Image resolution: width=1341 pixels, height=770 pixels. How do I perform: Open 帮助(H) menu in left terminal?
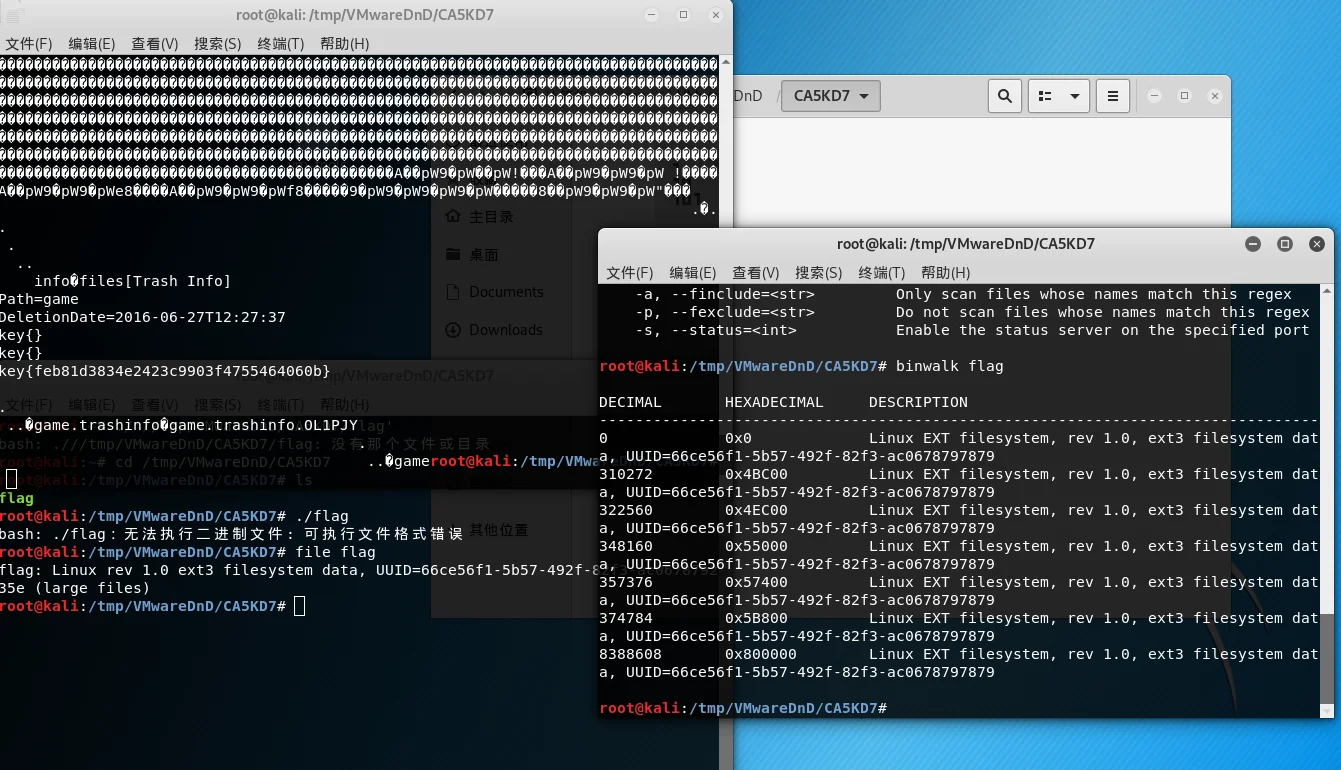345,44
